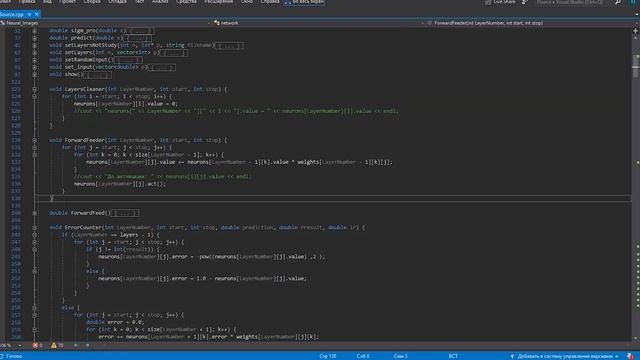This screenshot has width=640, height=360.
Task: Open the Тест menu
Action: [x=140, y=2]
